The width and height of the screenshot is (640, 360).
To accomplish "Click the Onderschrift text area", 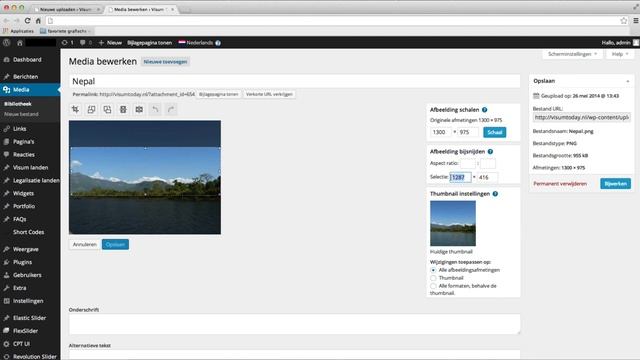I will coord(294,324).
